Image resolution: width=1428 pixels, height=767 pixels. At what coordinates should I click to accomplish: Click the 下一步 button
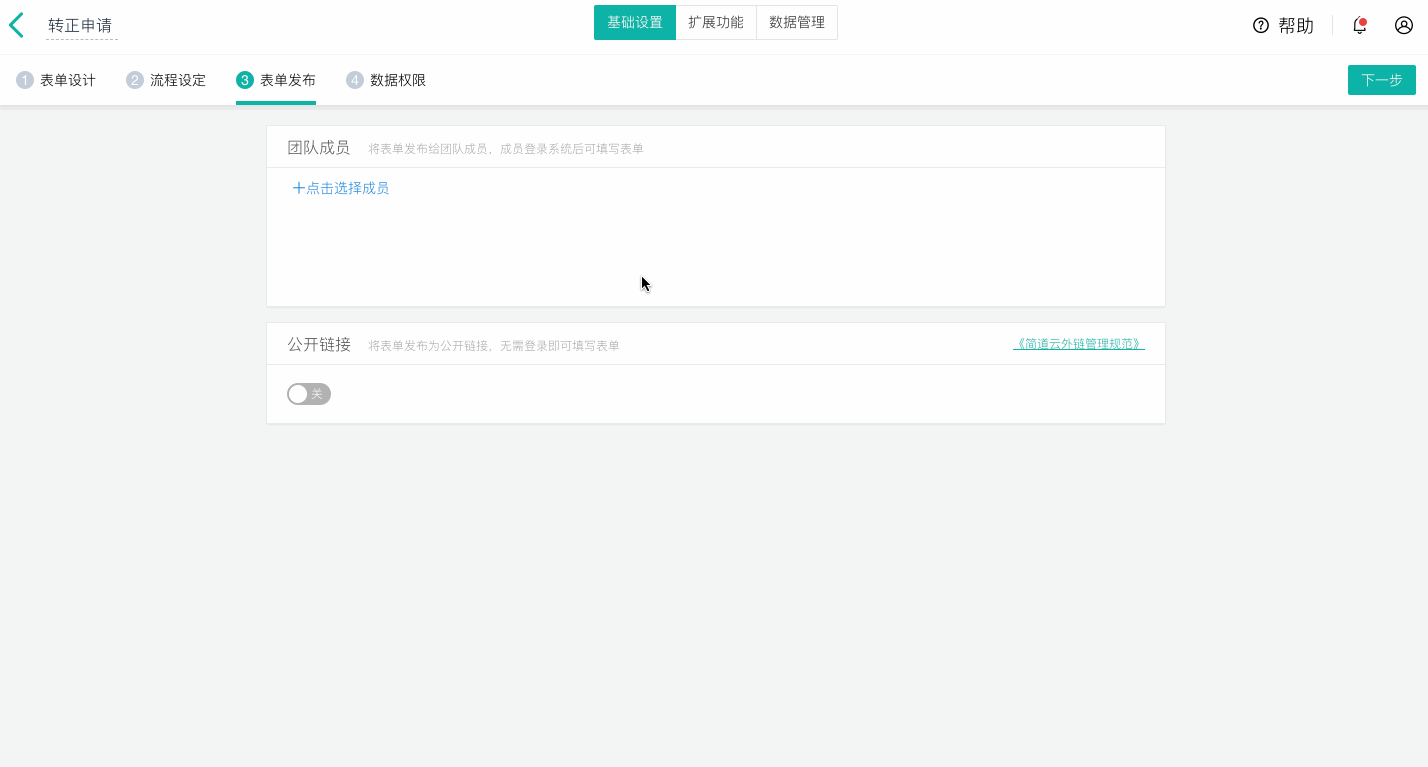click(1381, 79)
